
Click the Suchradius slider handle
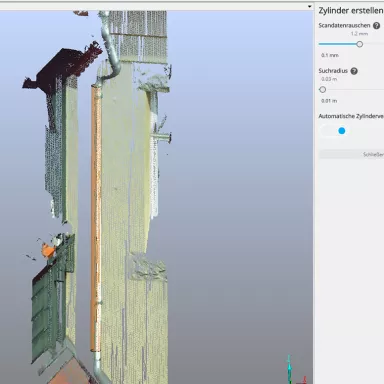pyautogui.click(x=322, y=90)
